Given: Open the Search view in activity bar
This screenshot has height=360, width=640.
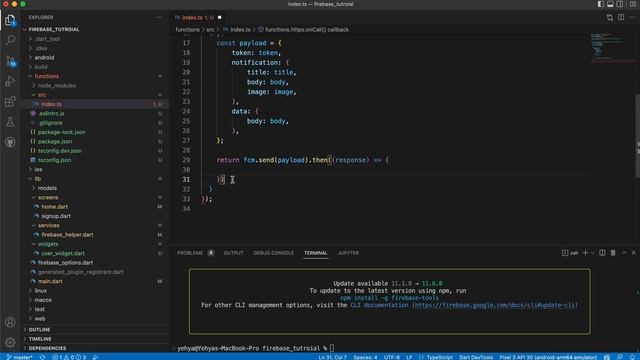Looking at the screenshot, I should click(x=10, y=40).
